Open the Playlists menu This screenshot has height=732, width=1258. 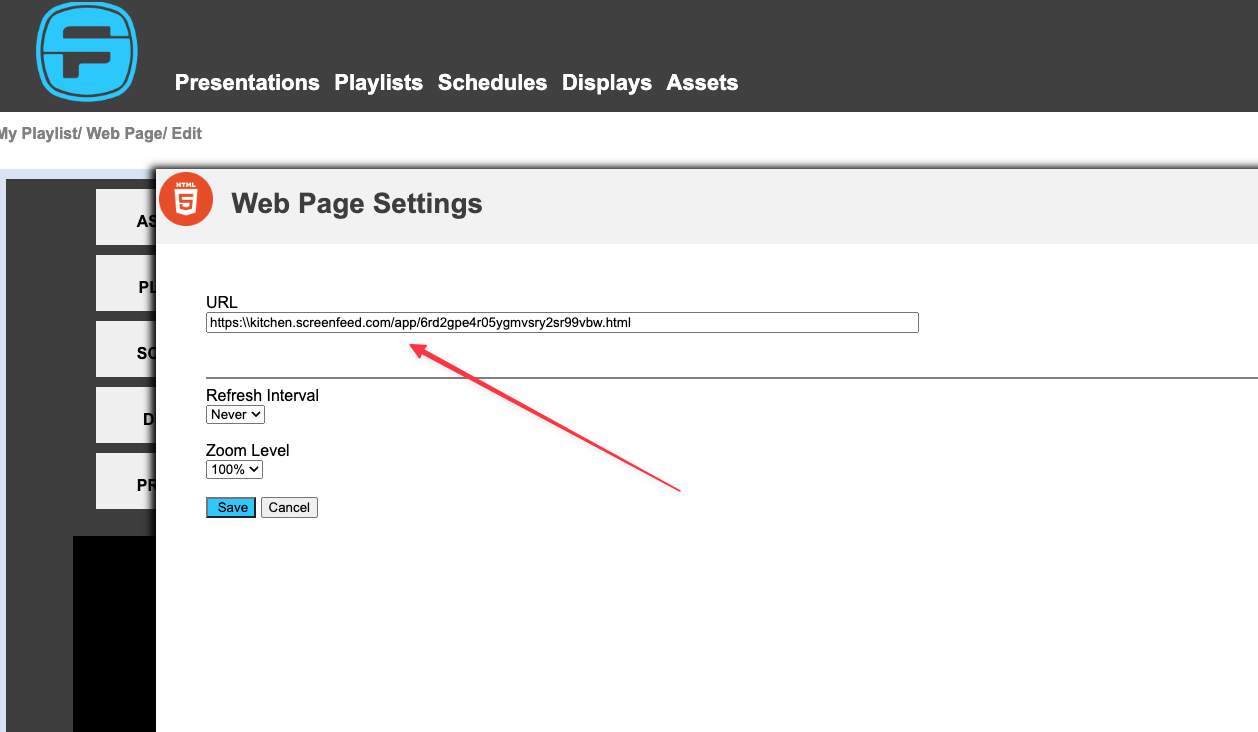[378, 83]
